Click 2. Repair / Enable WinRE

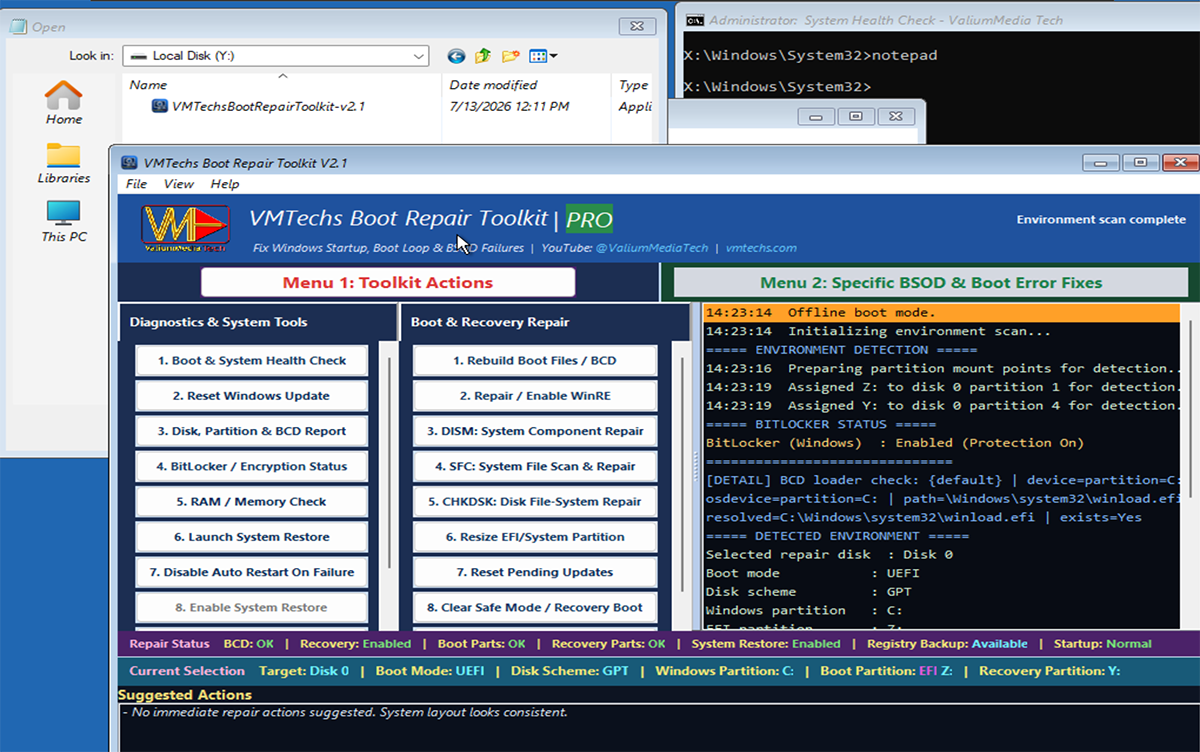pyautogui.click(x=535, y=396)
